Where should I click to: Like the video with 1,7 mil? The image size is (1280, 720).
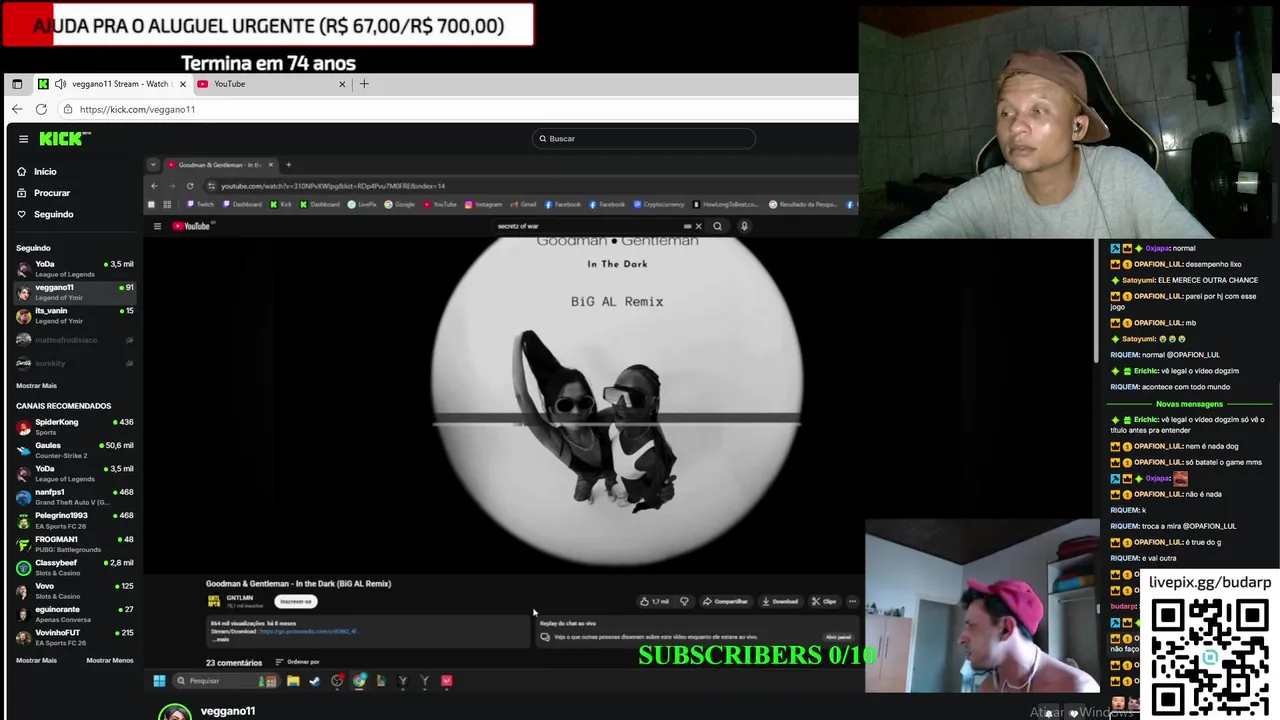[x=655, y=601]
